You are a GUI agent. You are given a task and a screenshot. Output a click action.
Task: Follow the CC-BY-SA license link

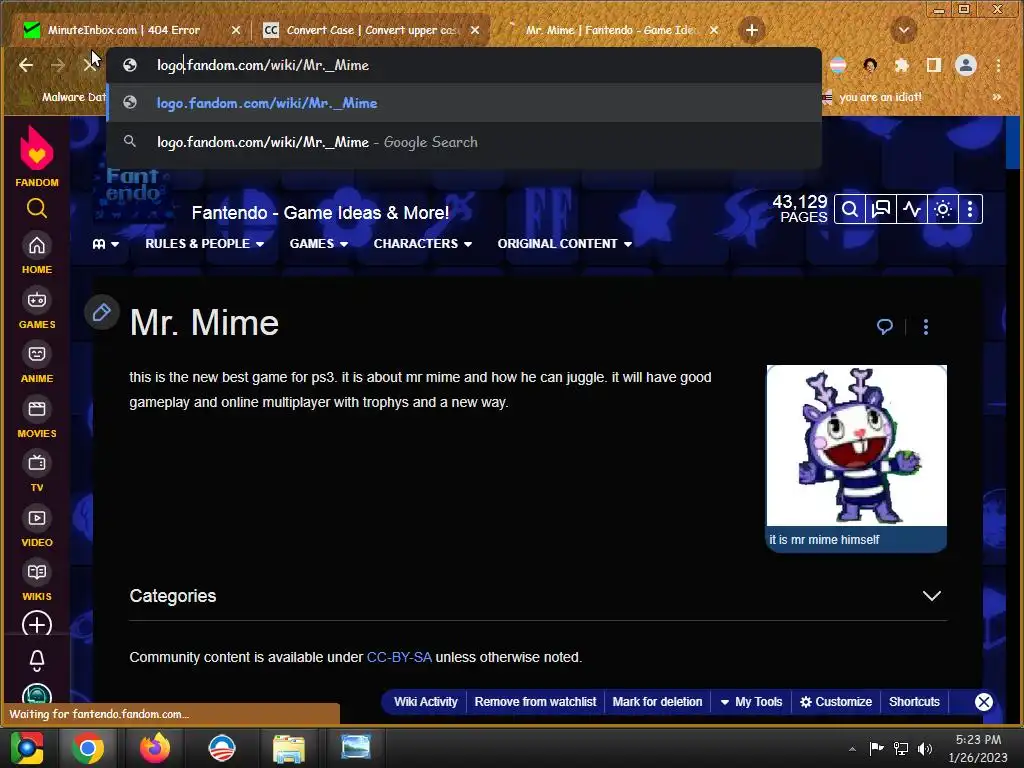point(399,657)
